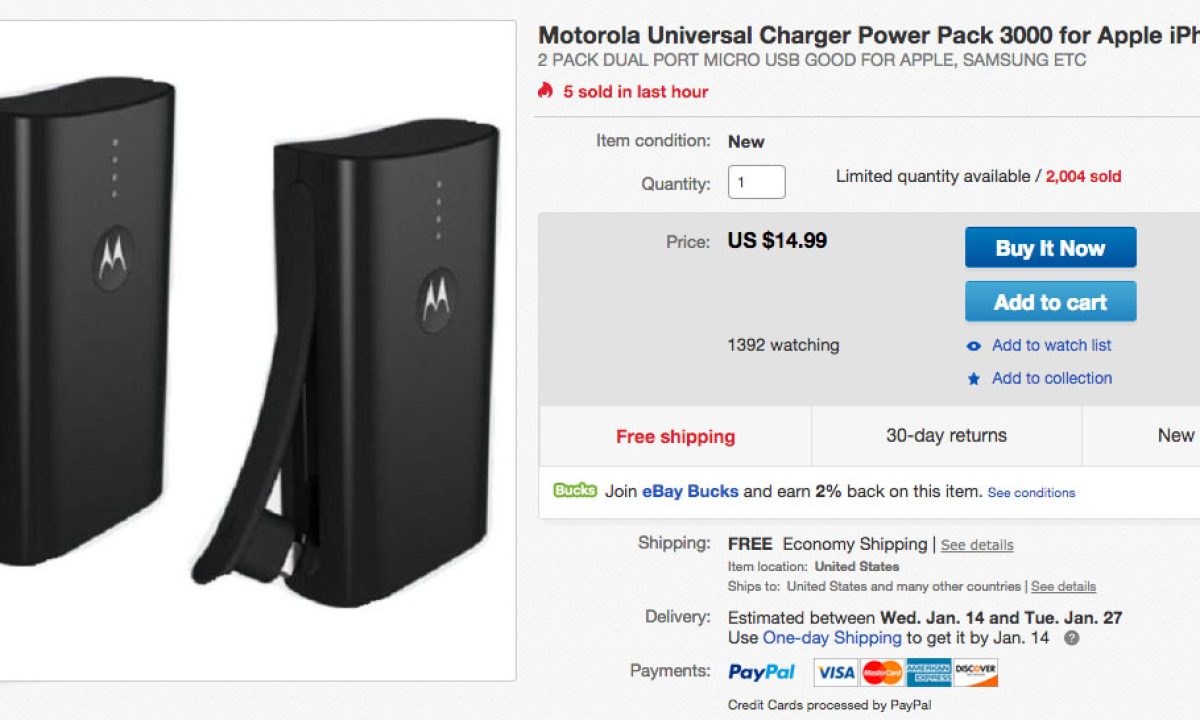Open the Add to collection link
The image size is (1200, 720).
pyautogui.click(x=1051, y=379)
